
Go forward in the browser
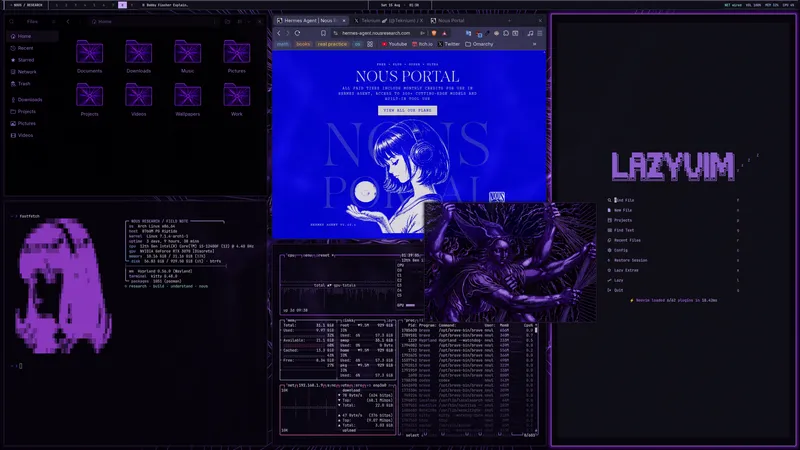coord(288,33)
